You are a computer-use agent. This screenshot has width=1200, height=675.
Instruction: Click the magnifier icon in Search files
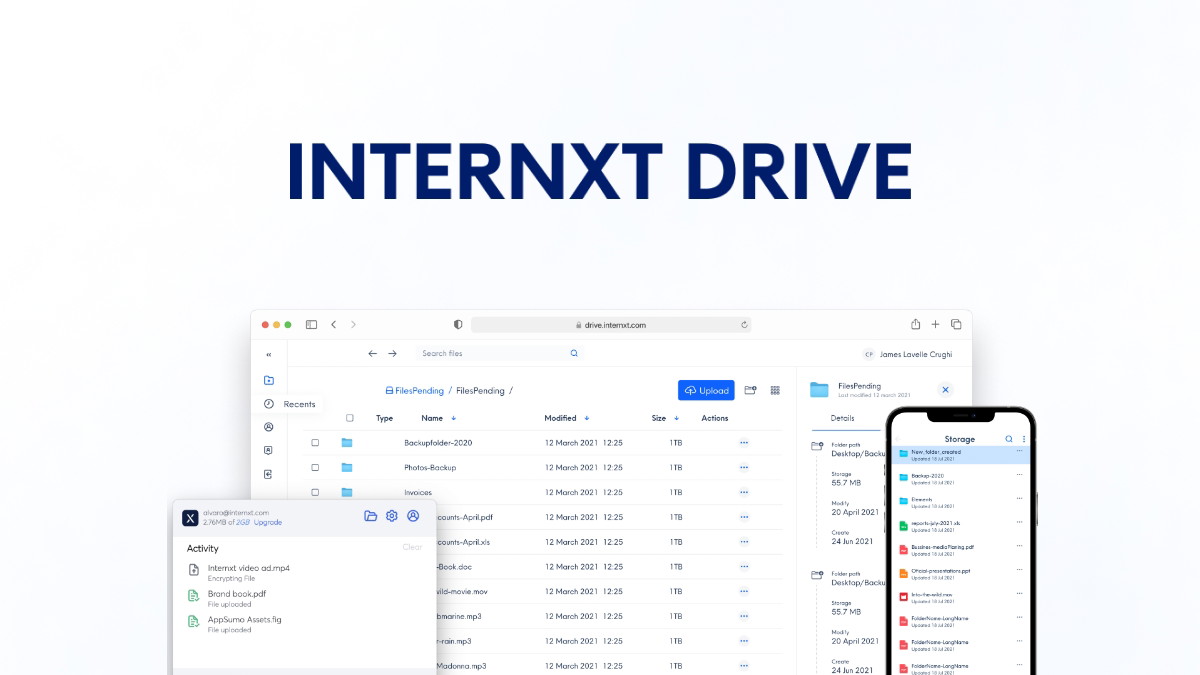pos(574,353)
